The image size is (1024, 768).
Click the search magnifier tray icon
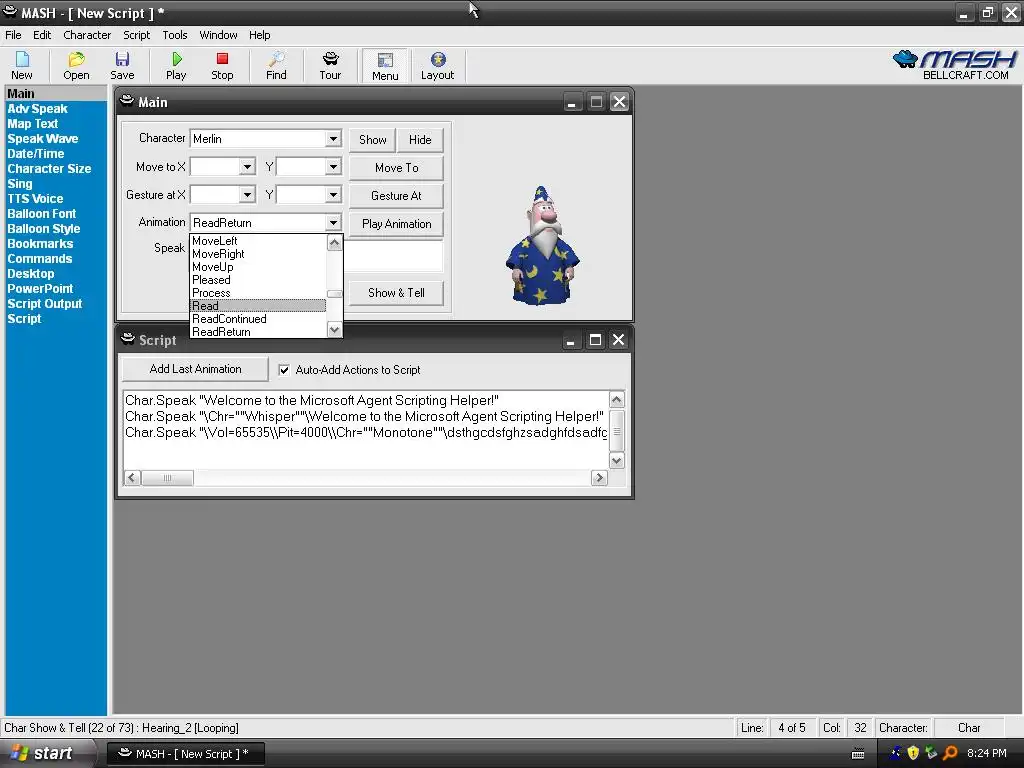(x=950, y=753)
